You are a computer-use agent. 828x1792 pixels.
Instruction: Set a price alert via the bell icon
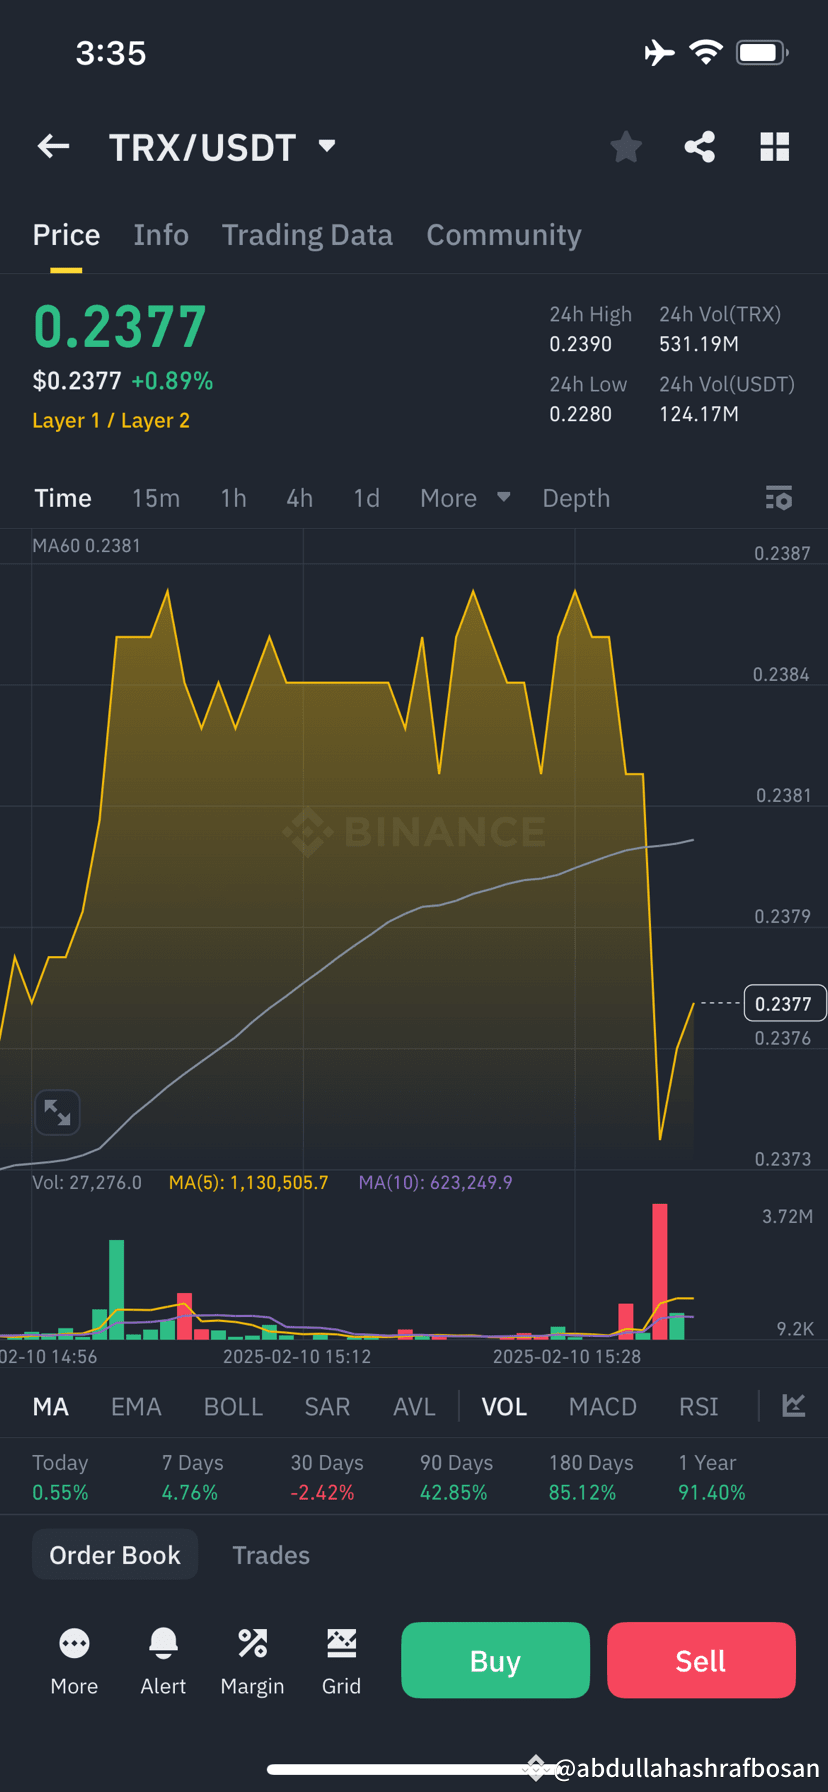[163, 1643]
